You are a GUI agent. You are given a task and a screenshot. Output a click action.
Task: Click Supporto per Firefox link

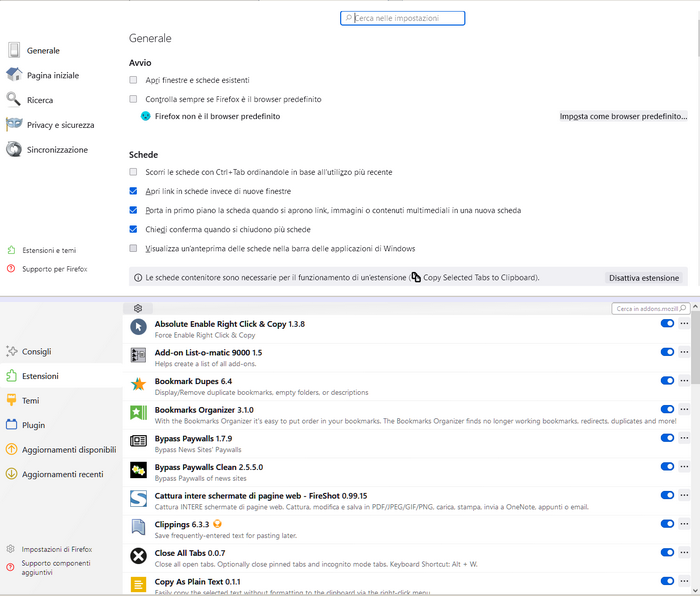pos(47,269)
